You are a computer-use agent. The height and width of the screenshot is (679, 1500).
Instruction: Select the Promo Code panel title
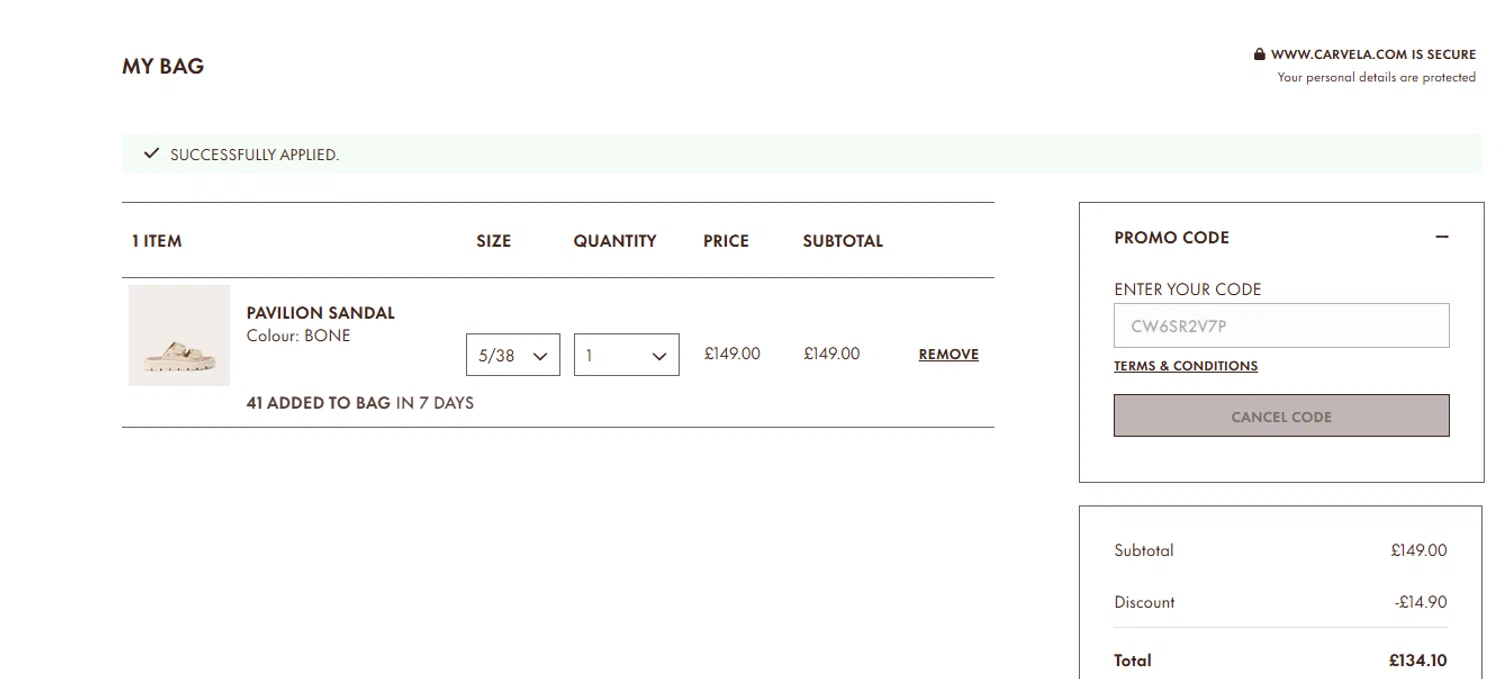[x=1172, y=237]
